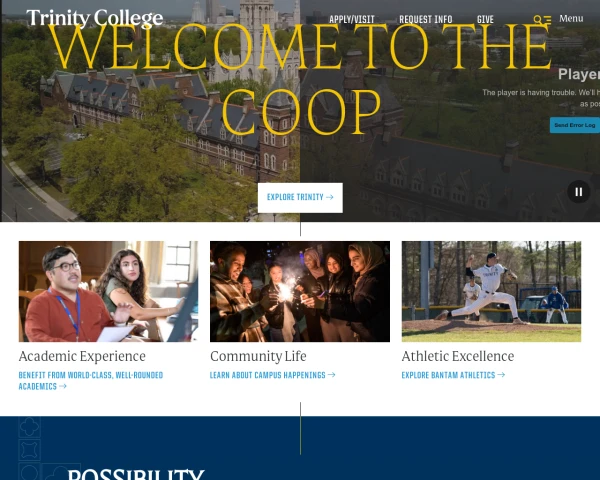The width and height of the screenshot is (600, 480).
Task: Click the Send Error Log button
Action: click(x=575, y=125)
